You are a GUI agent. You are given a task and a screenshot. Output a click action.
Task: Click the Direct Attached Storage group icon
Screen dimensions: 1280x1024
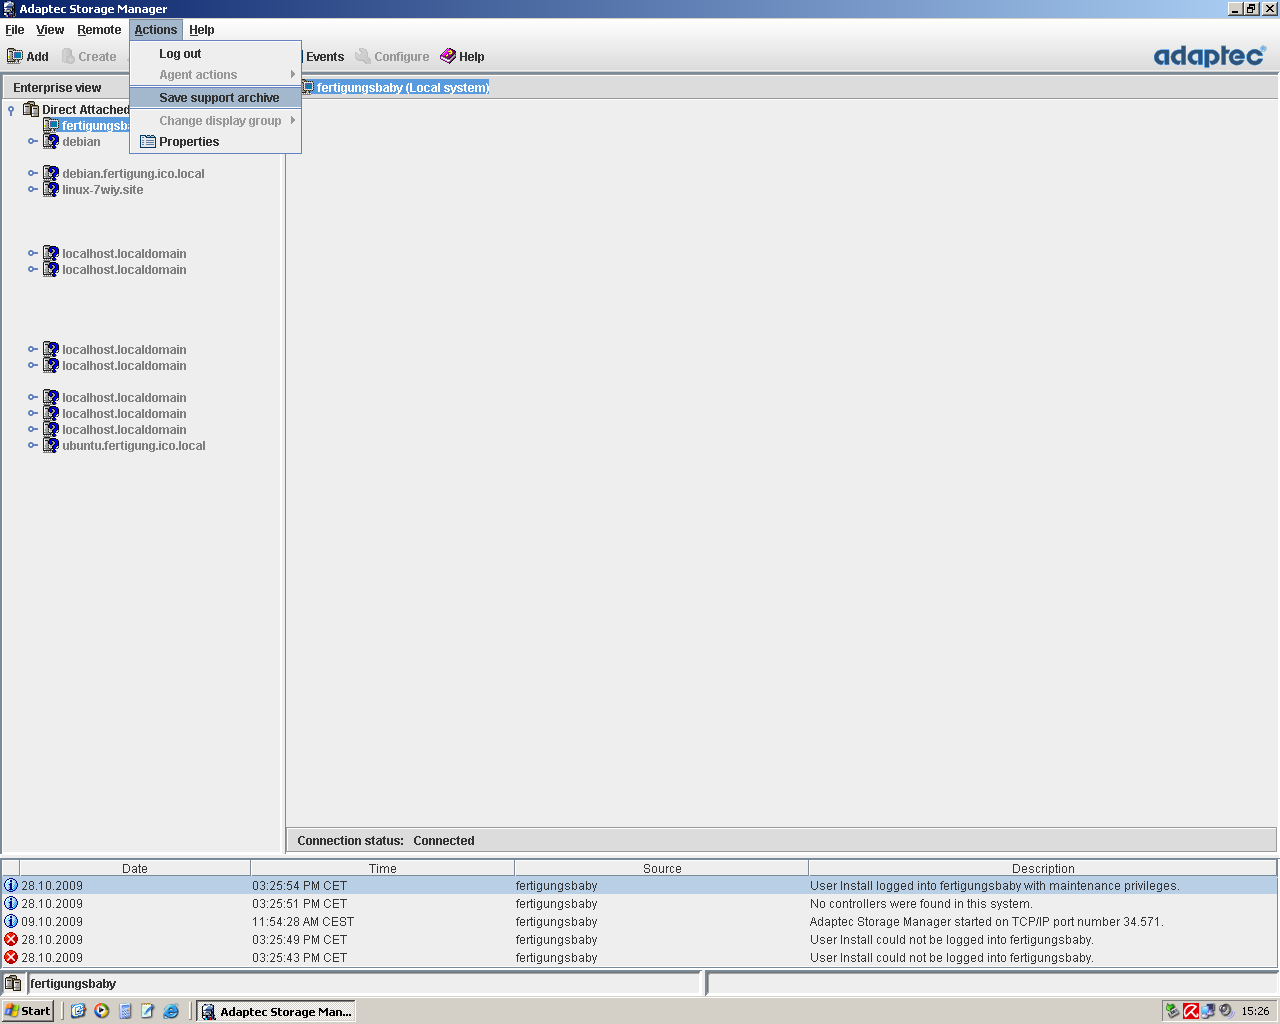point(31,109)
